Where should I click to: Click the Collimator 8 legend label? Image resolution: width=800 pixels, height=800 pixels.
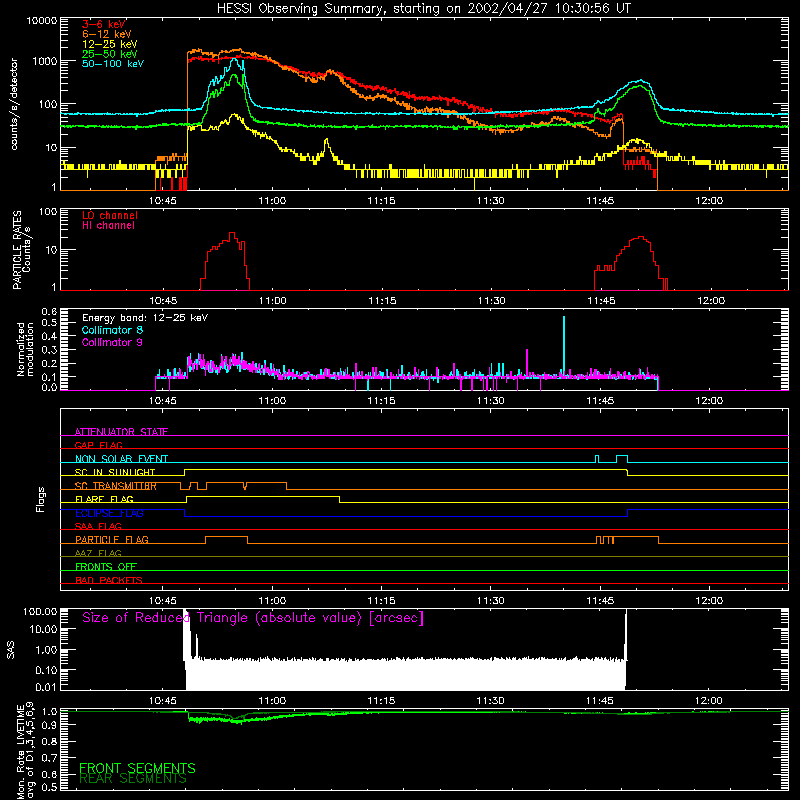click(x=112, y=330)
